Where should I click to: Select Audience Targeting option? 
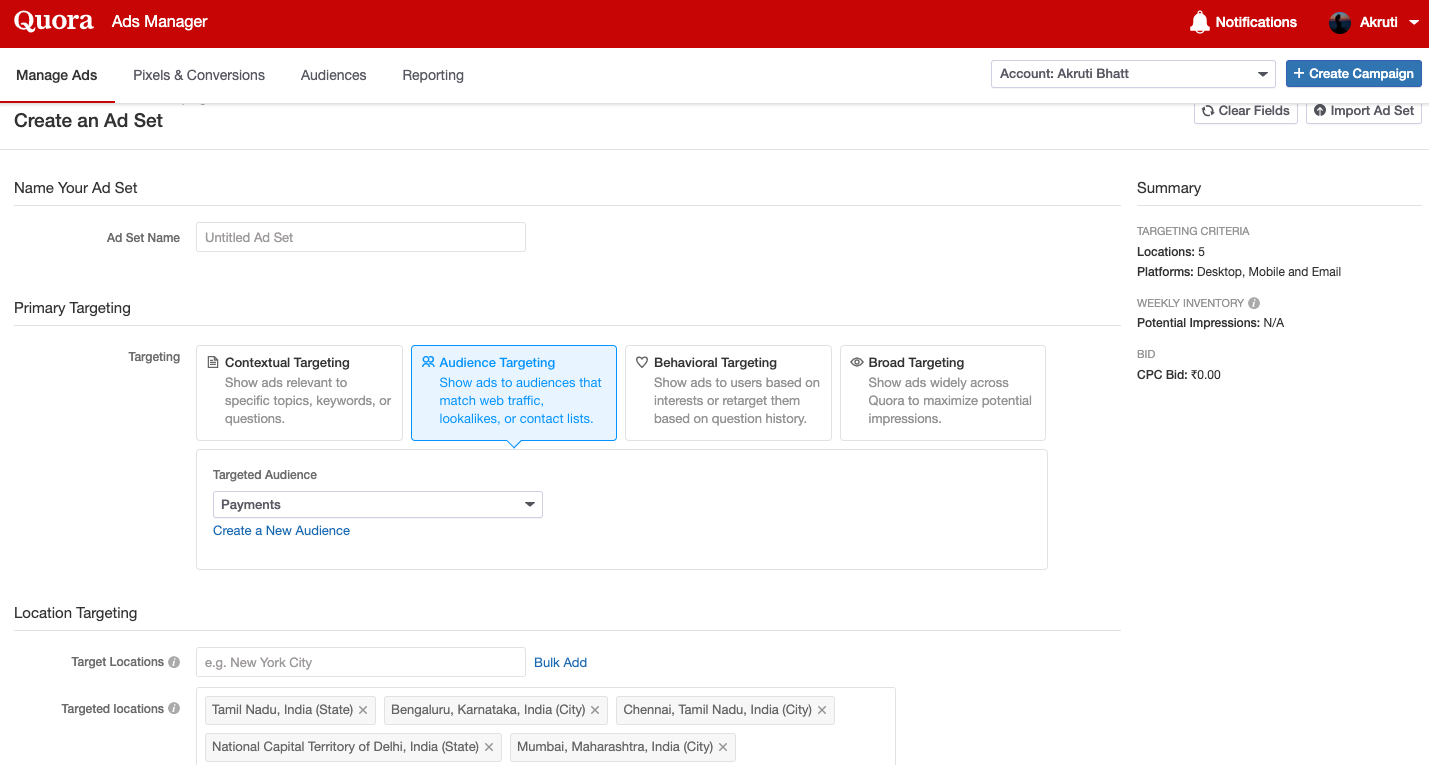tap(514, 393)
